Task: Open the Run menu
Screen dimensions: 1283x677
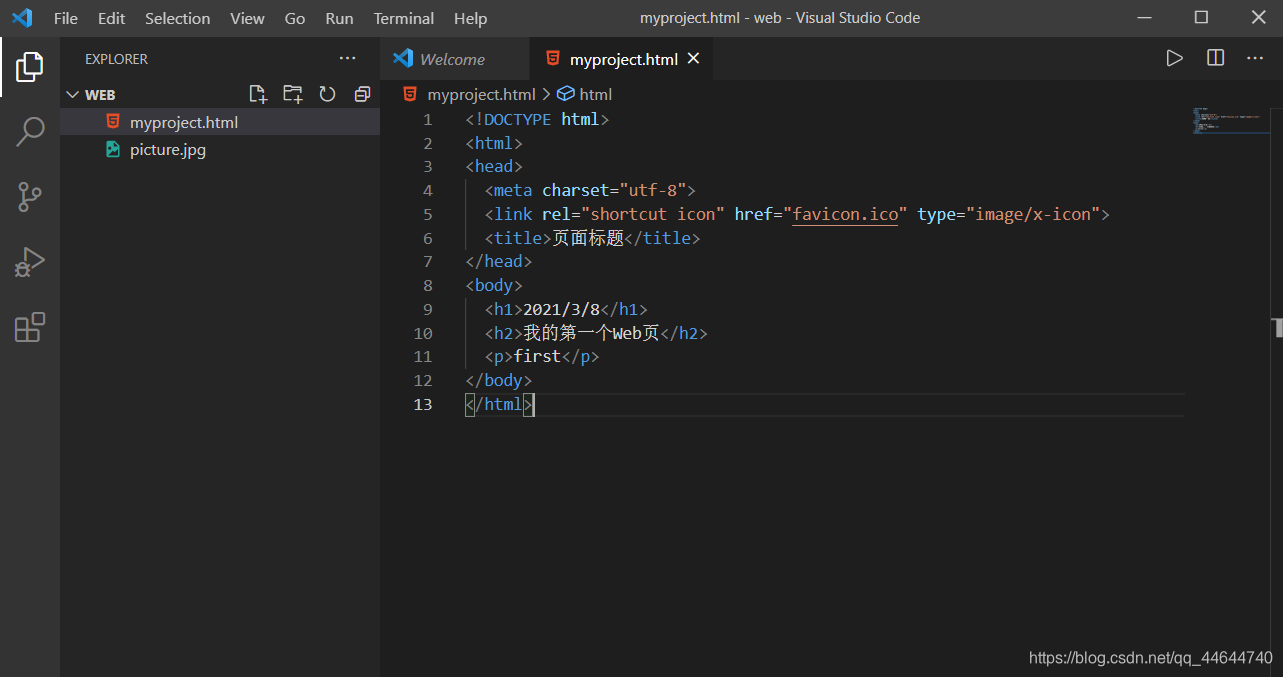Action: [x=339, y=18]
